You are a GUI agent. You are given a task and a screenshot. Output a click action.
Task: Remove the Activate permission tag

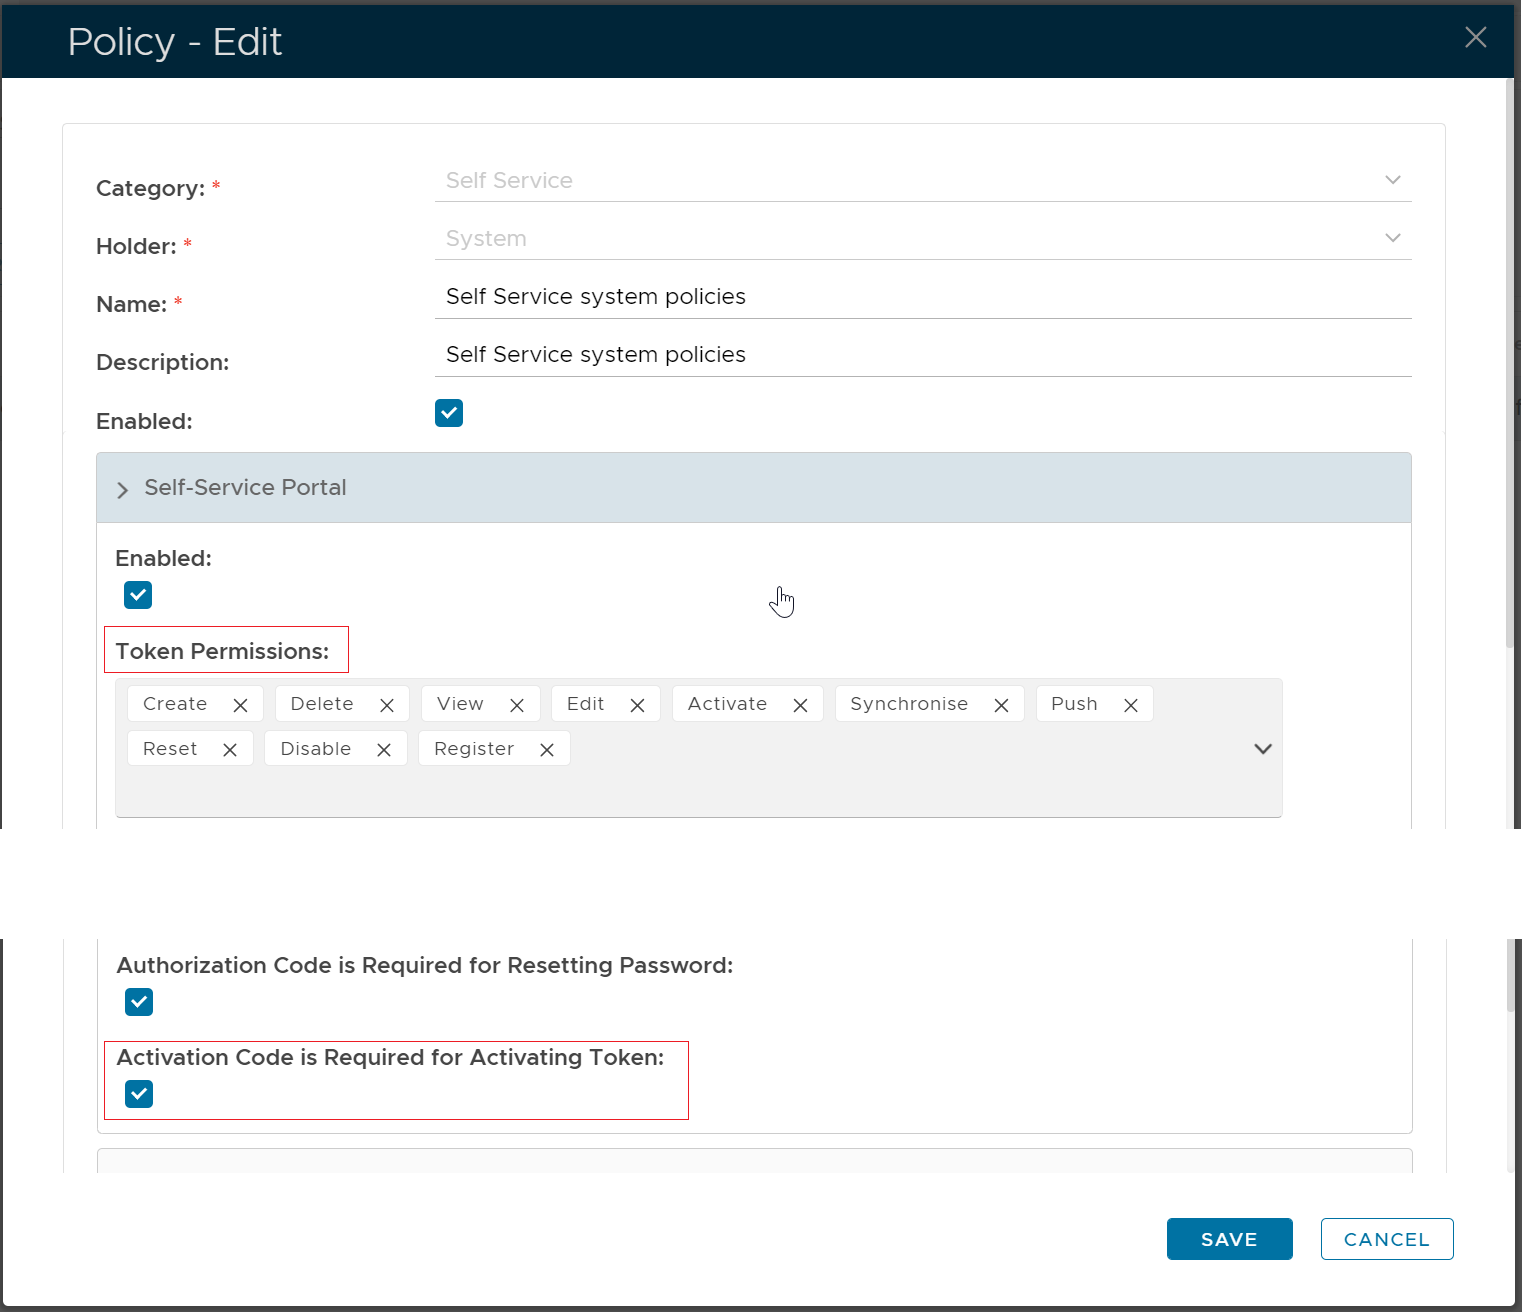point(800,705)
